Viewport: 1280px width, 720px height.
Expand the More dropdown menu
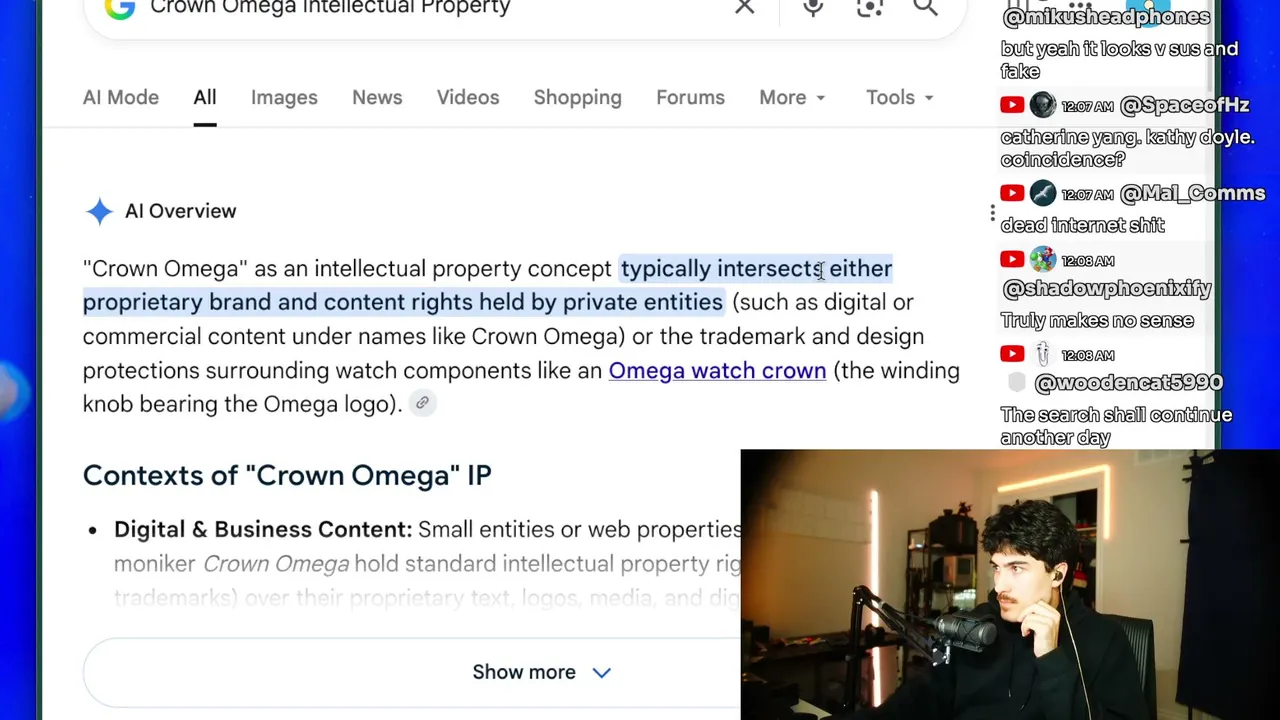tap(792, 97)
